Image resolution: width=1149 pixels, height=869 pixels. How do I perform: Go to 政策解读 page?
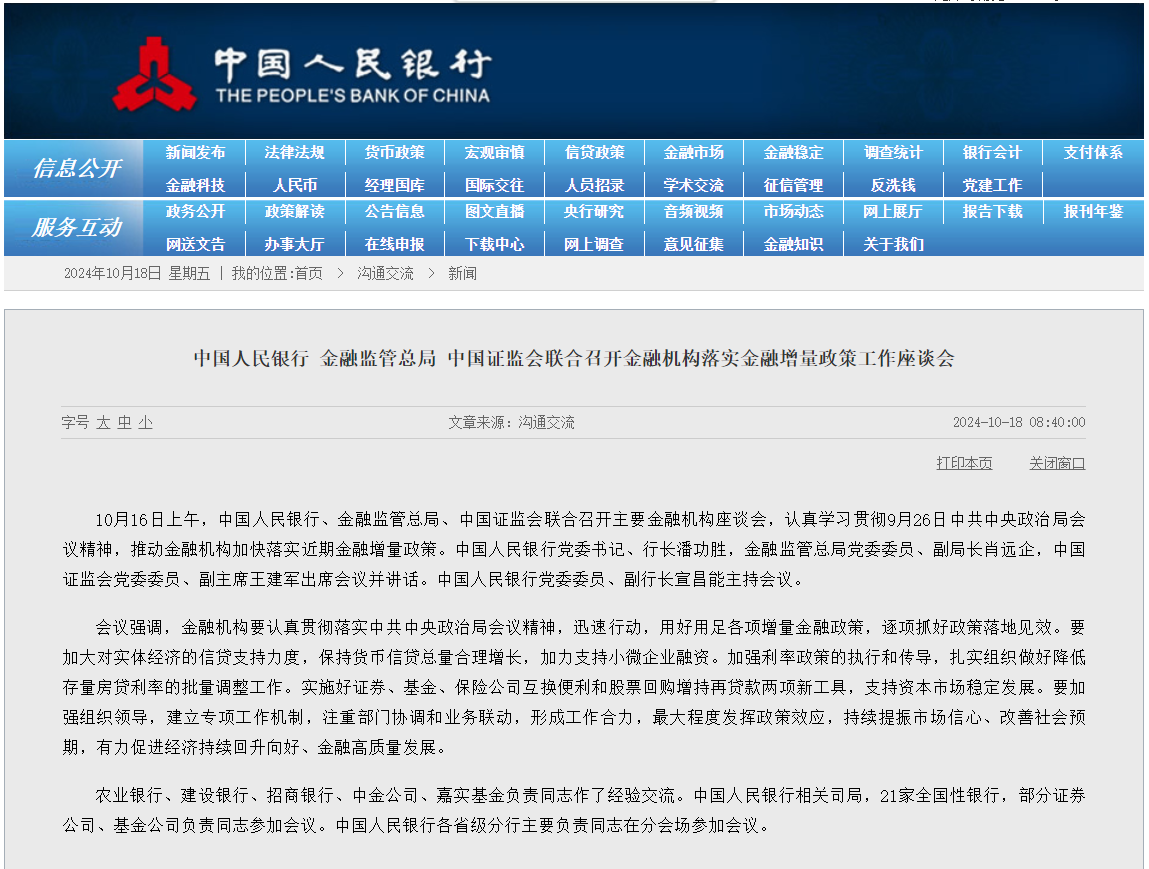point(295,212)
